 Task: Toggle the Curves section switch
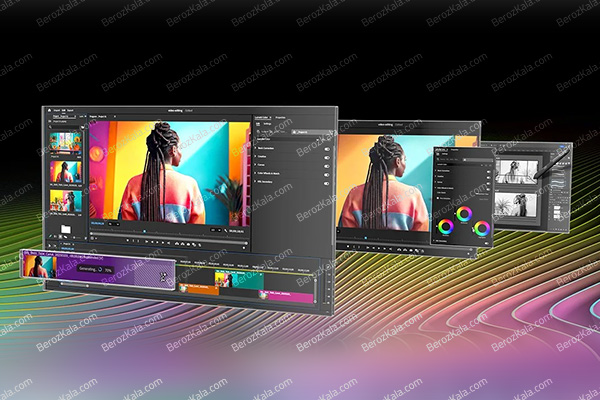327,166
